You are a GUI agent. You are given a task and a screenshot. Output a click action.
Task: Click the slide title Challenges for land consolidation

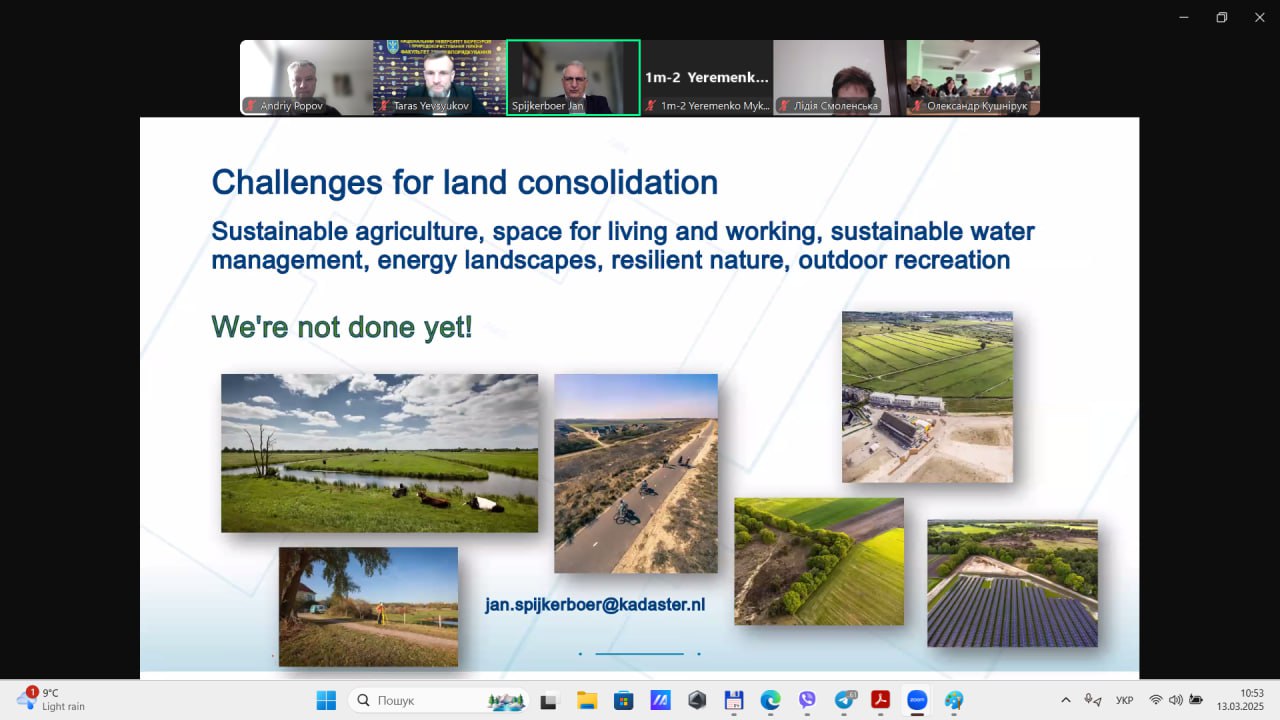[x=465, y=182]
